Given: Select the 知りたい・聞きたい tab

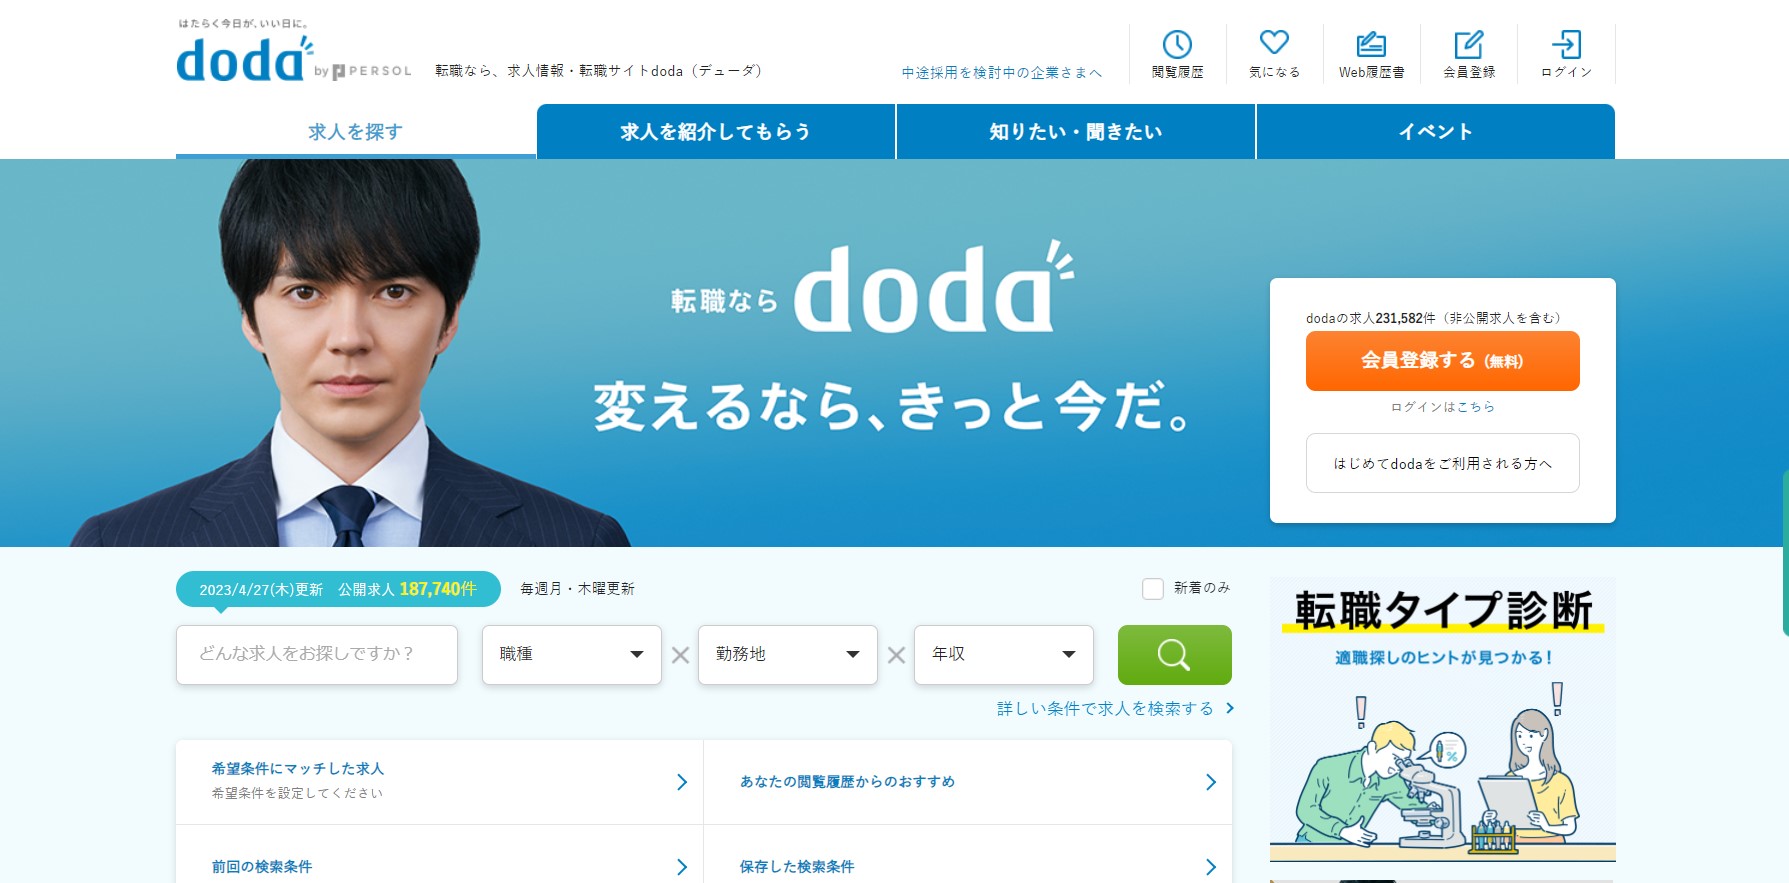Looking at the screenshot, I should (1076, 132).
